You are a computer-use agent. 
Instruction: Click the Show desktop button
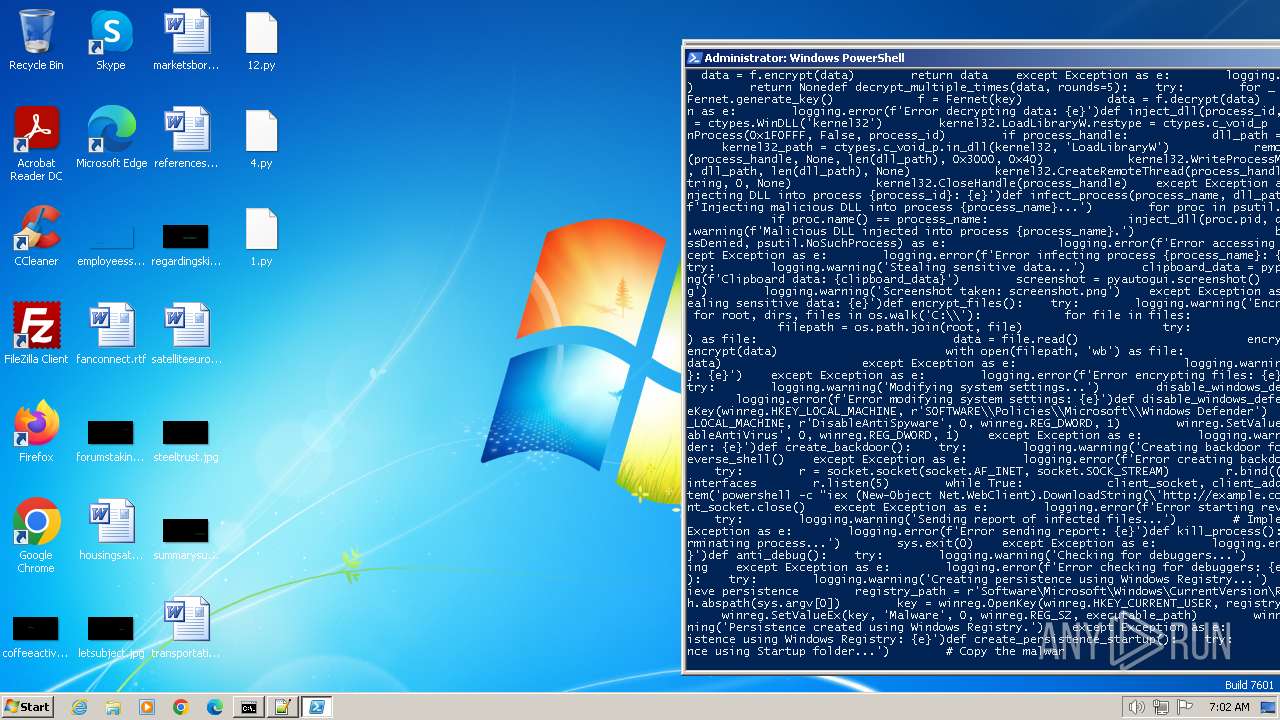(1269, 707)
